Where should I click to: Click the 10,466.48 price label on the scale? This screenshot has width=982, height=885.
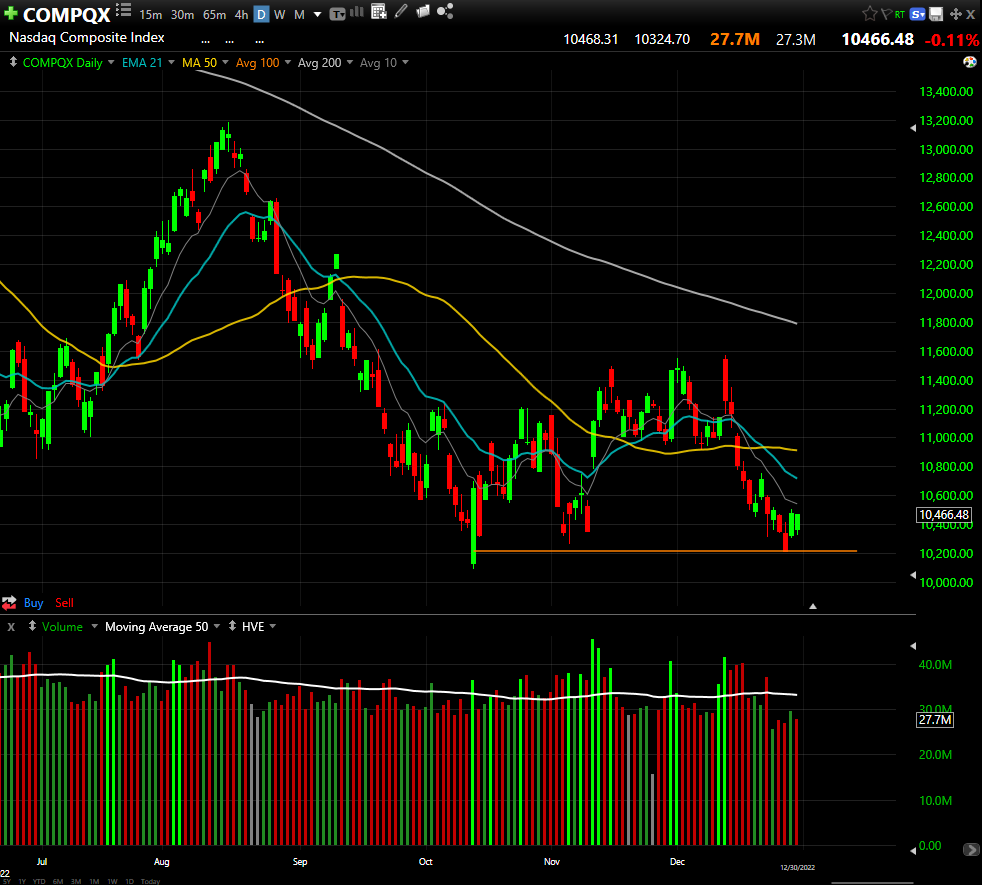tap(944, 515)
